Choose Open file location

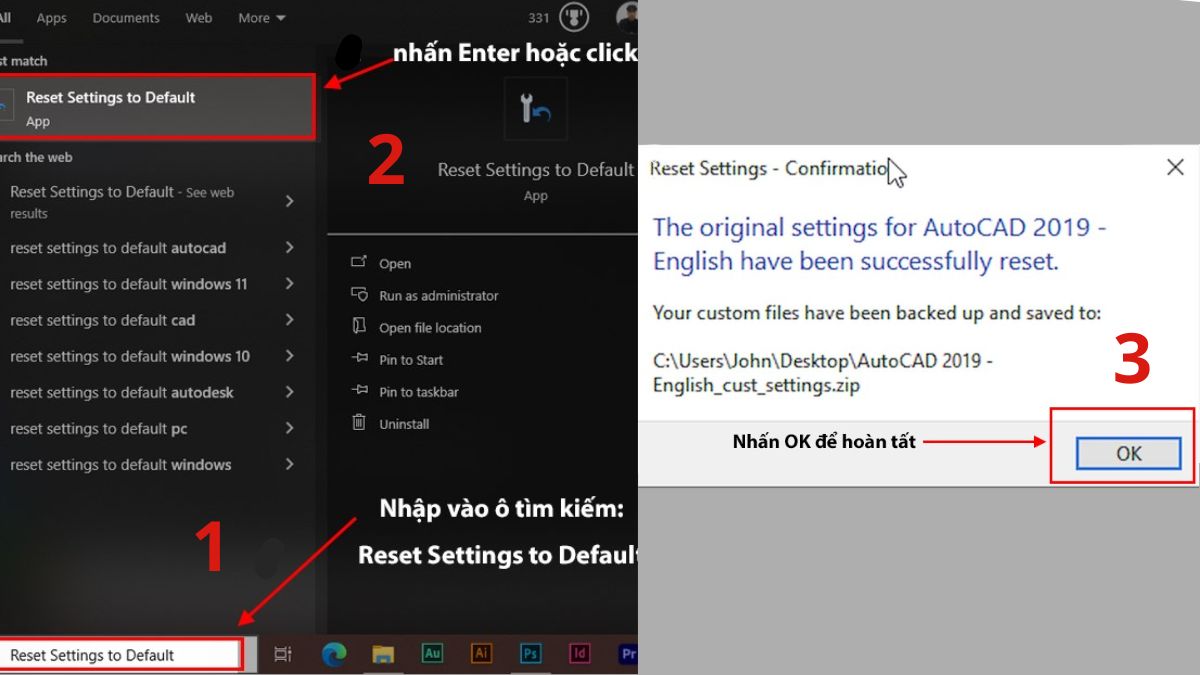(x=430, y=328)
